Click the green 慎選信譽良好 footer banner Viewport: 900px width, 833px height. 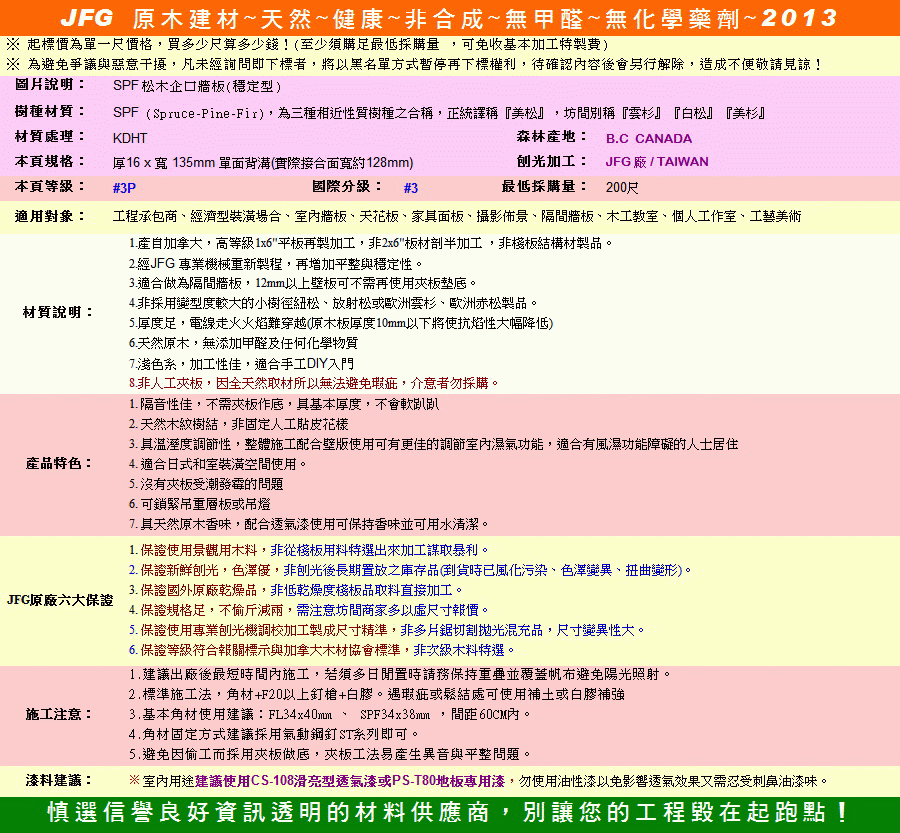450,814
